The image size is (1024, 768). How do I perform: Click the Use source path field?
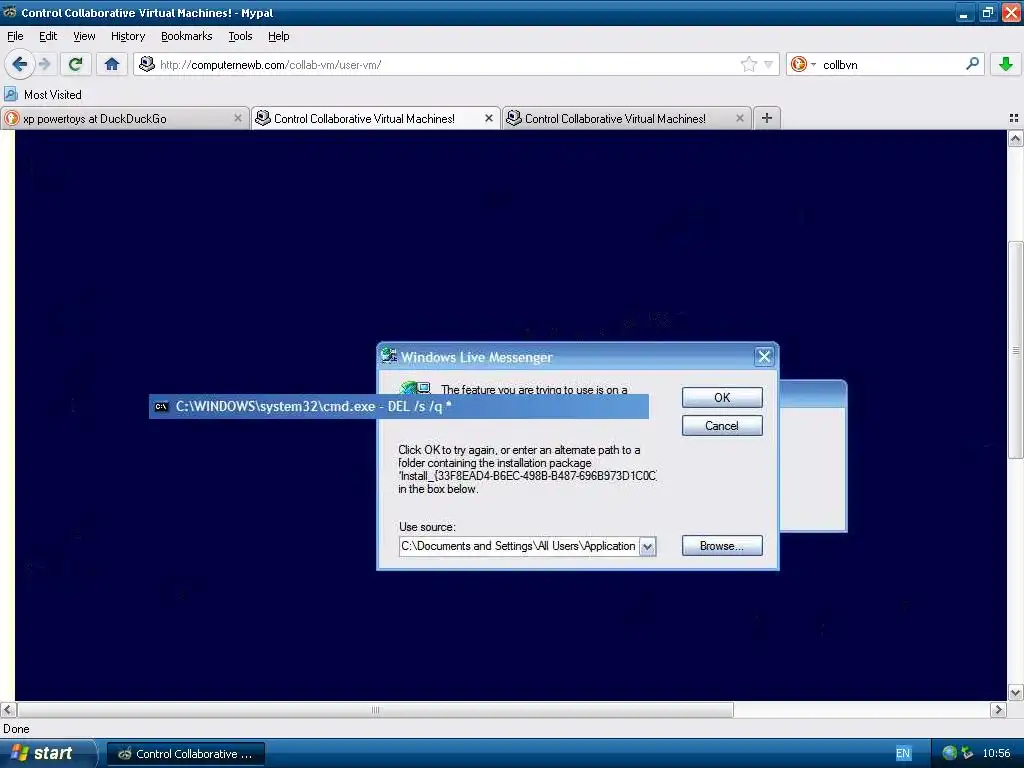point(519,547)
